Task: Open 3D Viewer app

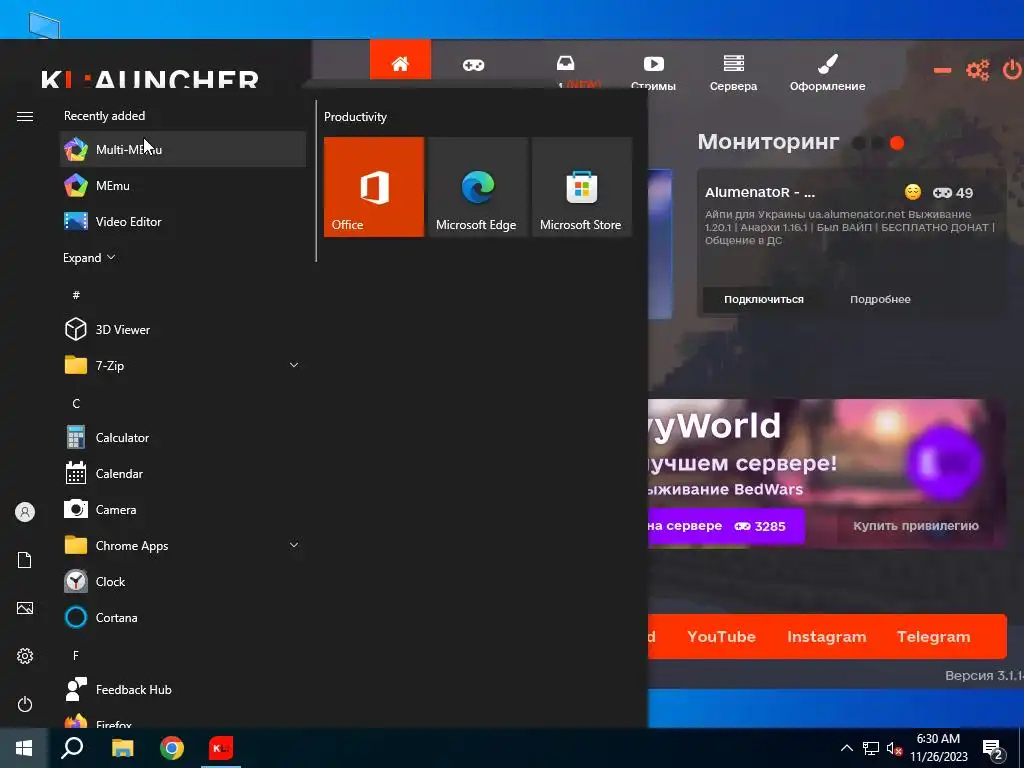Action: pos(183,329)
